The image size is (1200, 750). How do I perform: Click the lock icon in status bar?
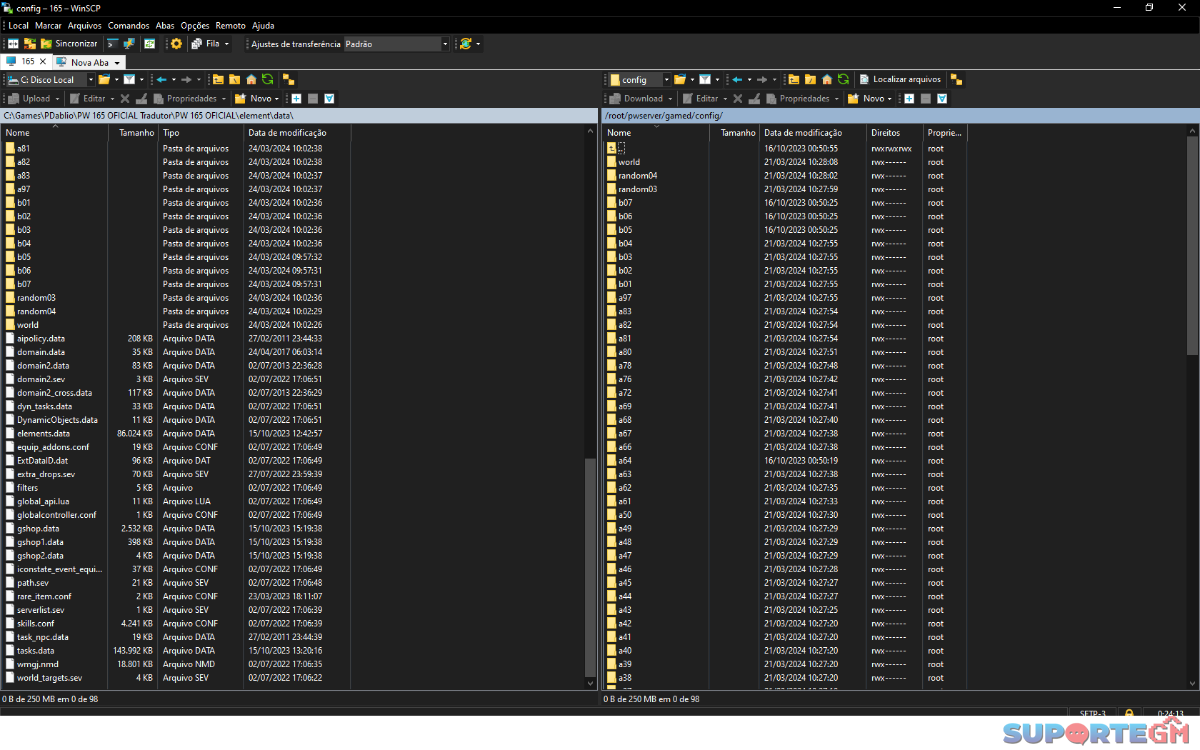[1129, 713]
